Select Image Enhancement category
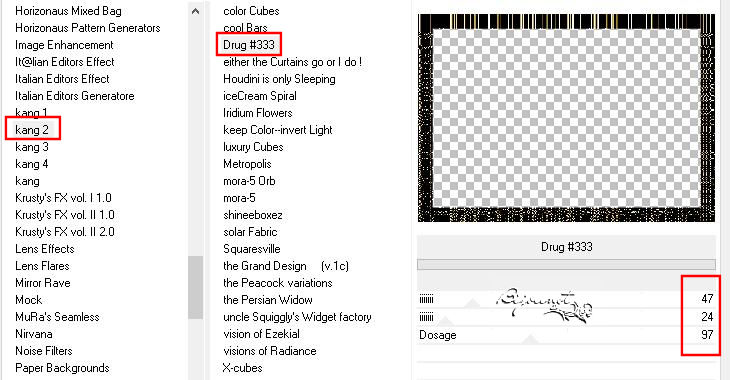Viewport: 730px width, 380px height. [x=64, y=45]
